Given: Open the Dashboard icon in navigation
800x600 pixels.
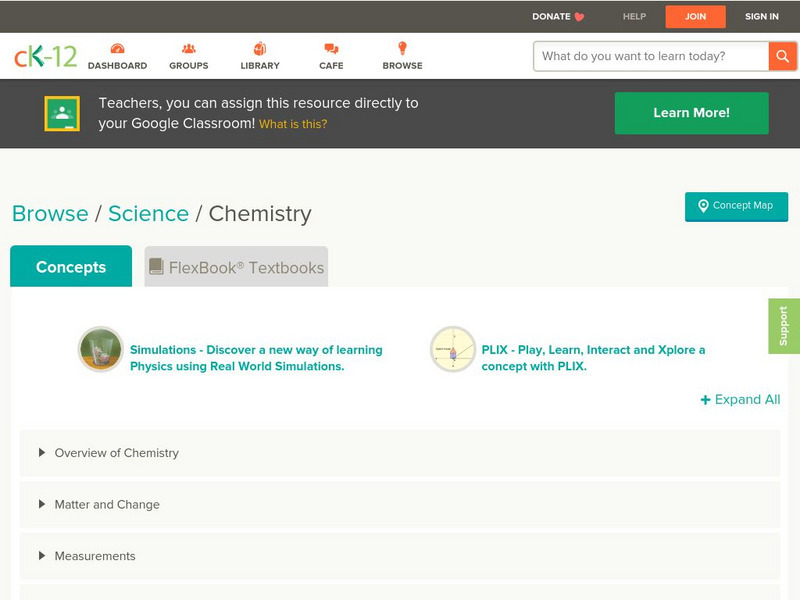Looking at the screenshot, I should [x=117, y=49].
